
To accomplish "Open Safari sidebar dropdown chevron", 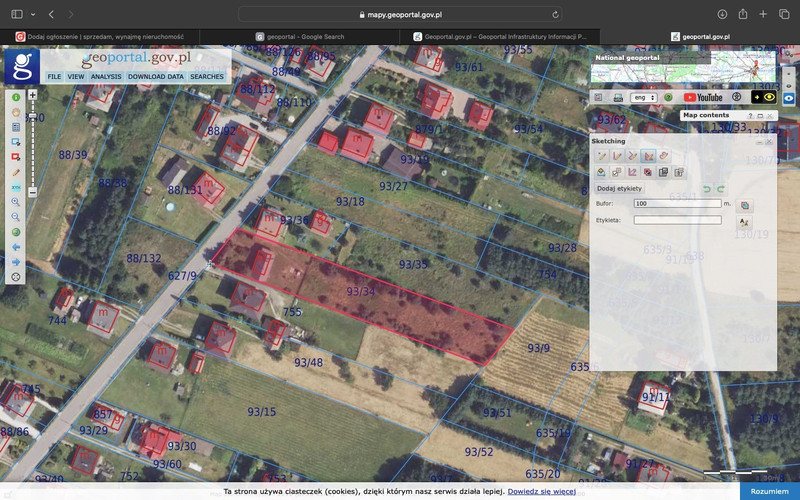I will pyautogui.click(x=32, y=15).
